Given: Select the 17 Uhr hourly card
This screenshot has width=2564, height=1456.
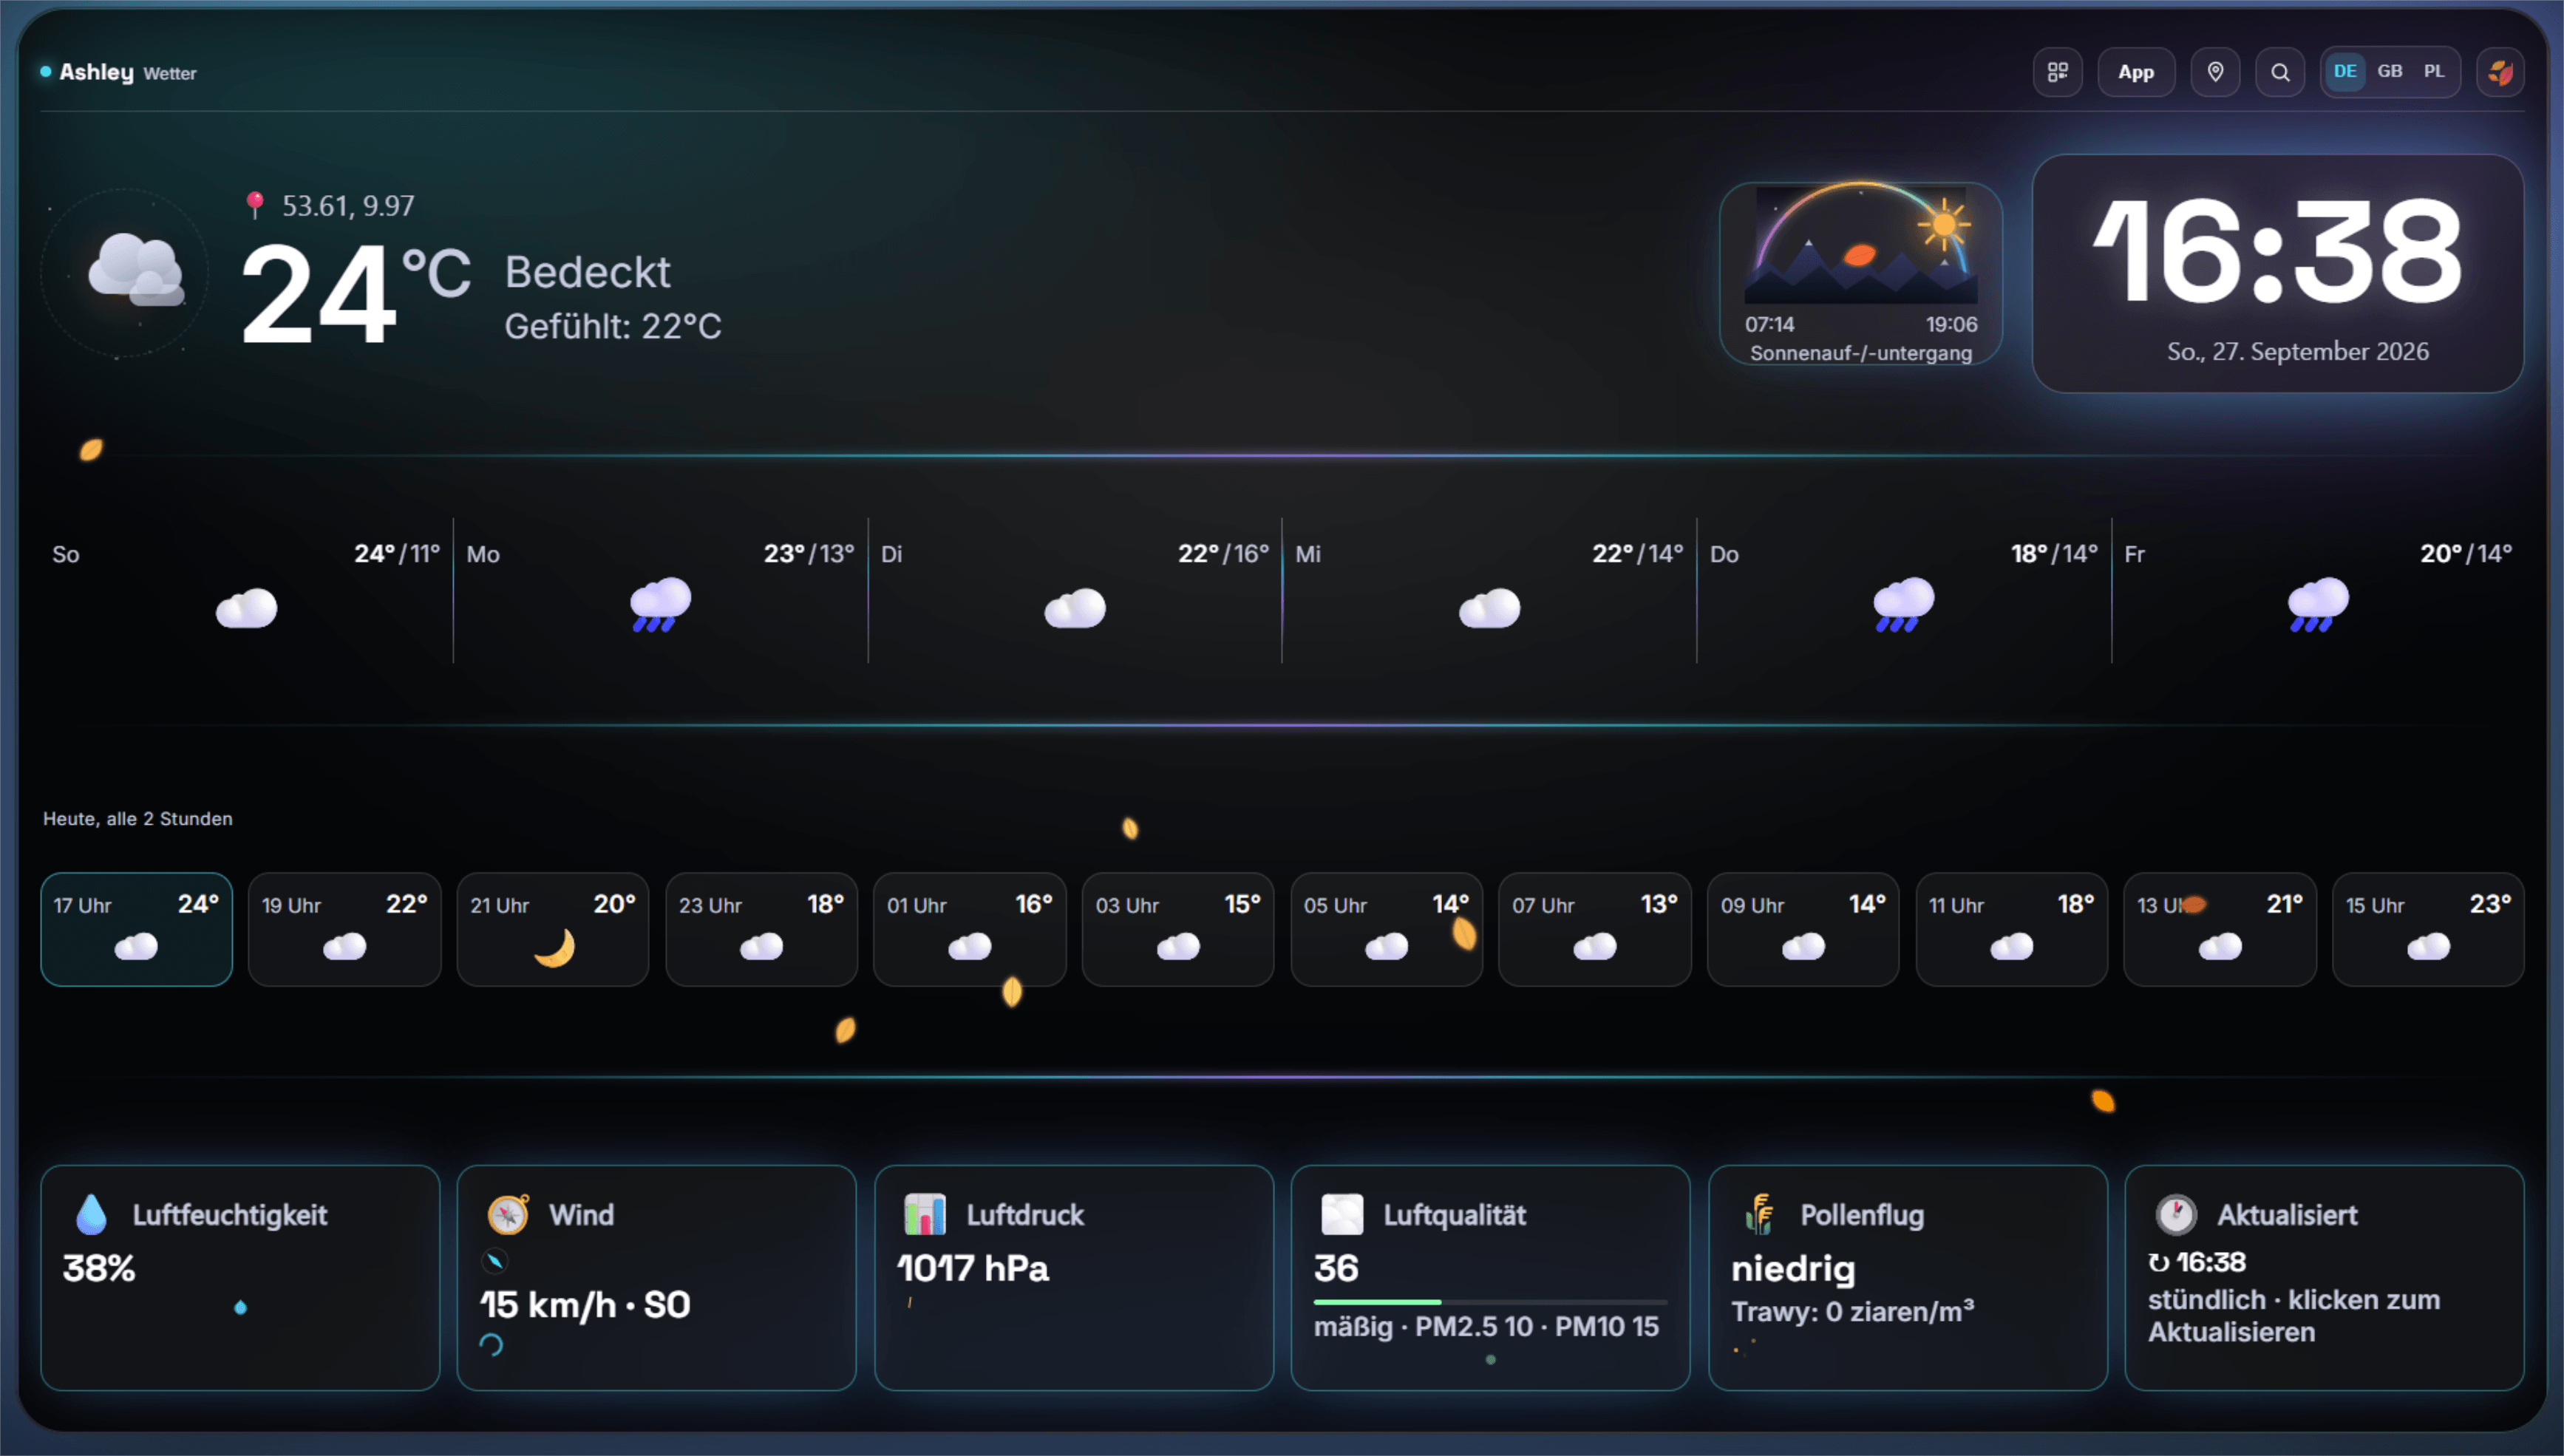Looking at the screenshot, I should tap(136, 929).
